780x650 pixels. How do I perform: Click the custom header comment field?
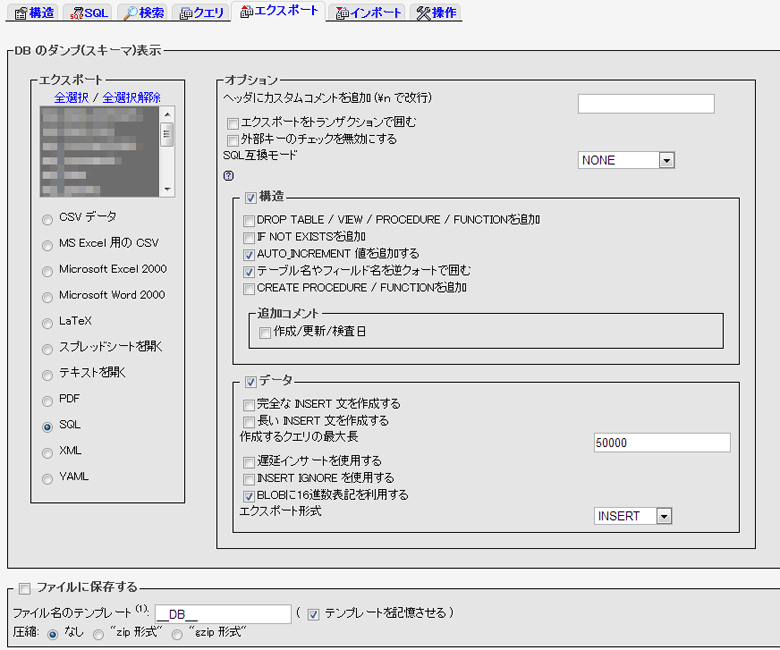coord(646,104)
